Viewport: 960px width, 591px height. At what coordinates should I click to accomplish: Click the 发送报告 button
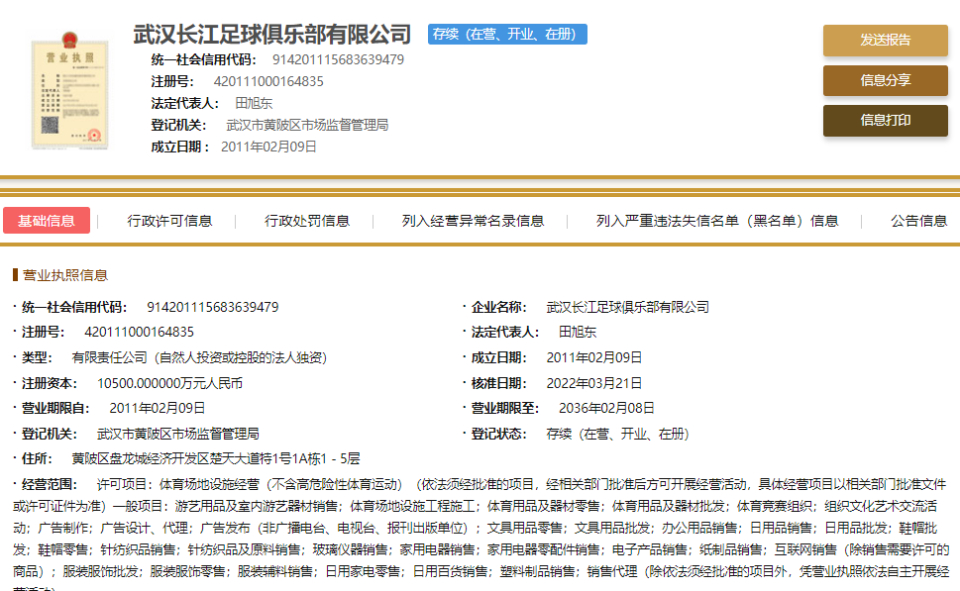(885, 40)
